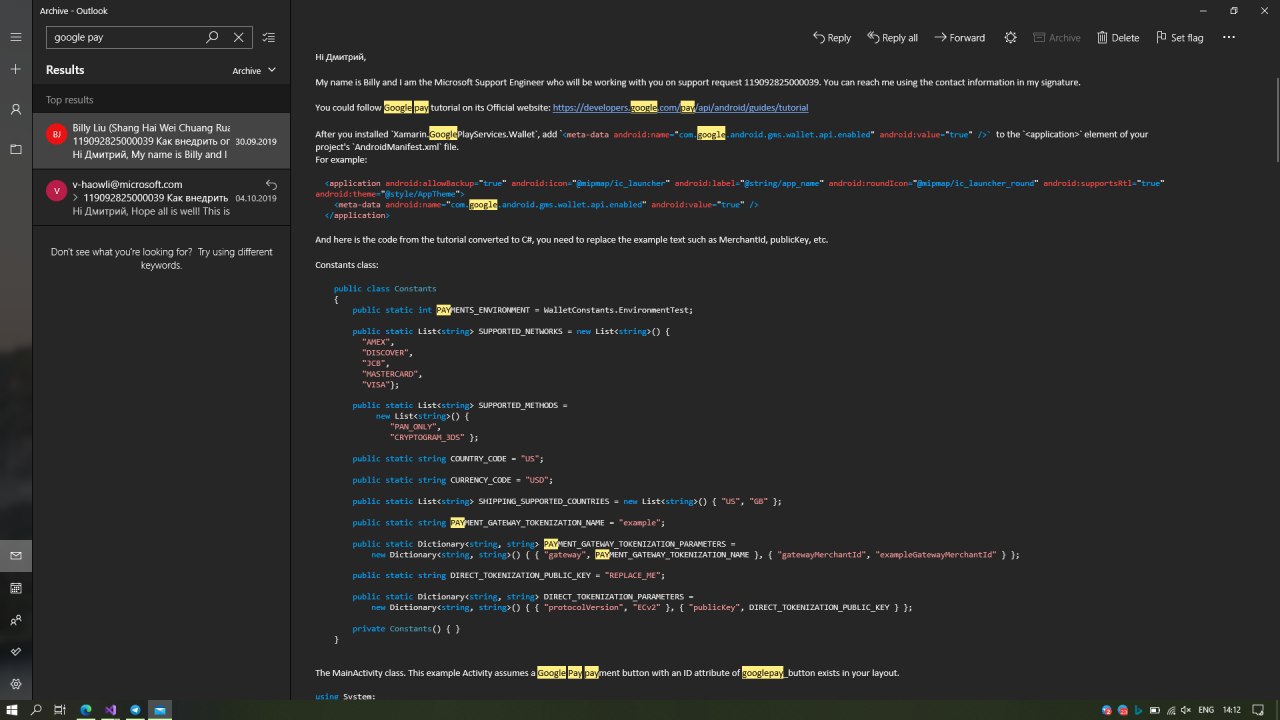Click Reply in message toolbar
Viewport: 1280px width, 720px height.
[832, 37]
